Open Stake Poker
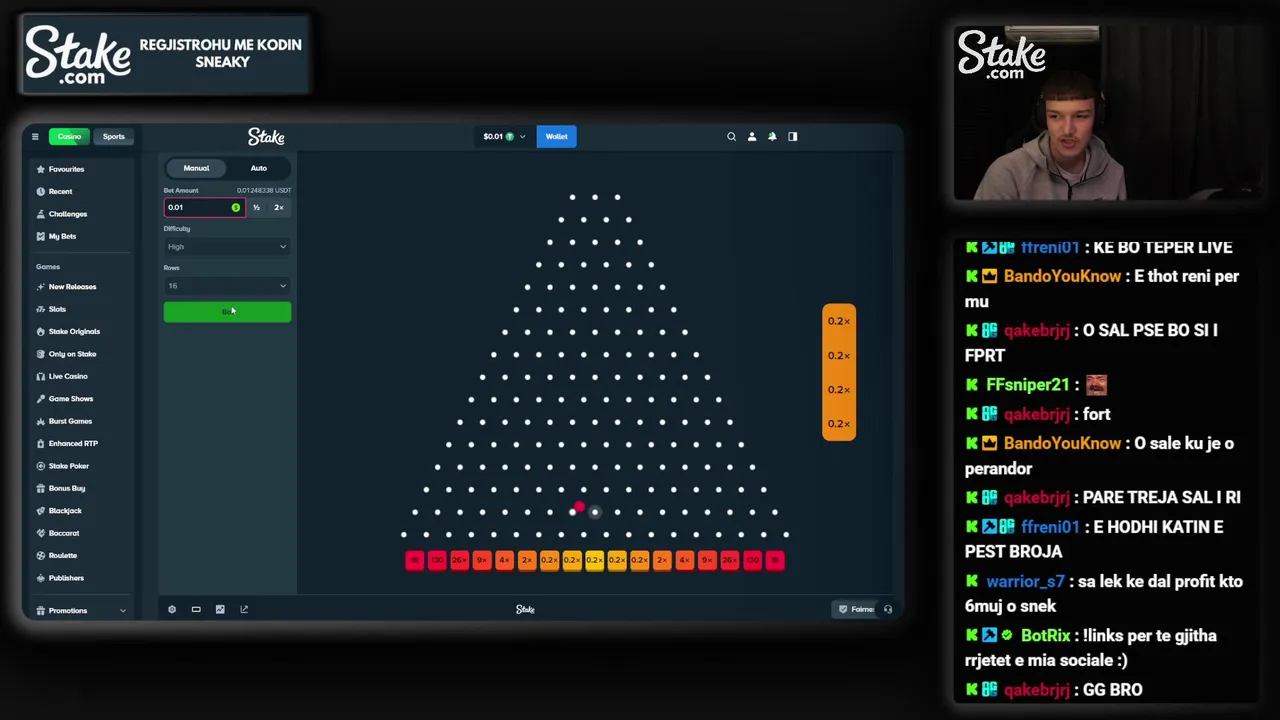The image size is (1280, 720). point(68,466)
